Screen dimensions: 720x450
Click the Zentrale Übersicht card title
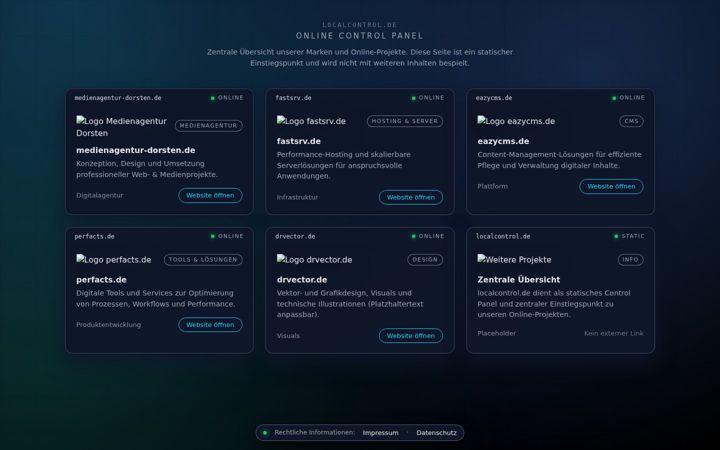tap(518, 280)
